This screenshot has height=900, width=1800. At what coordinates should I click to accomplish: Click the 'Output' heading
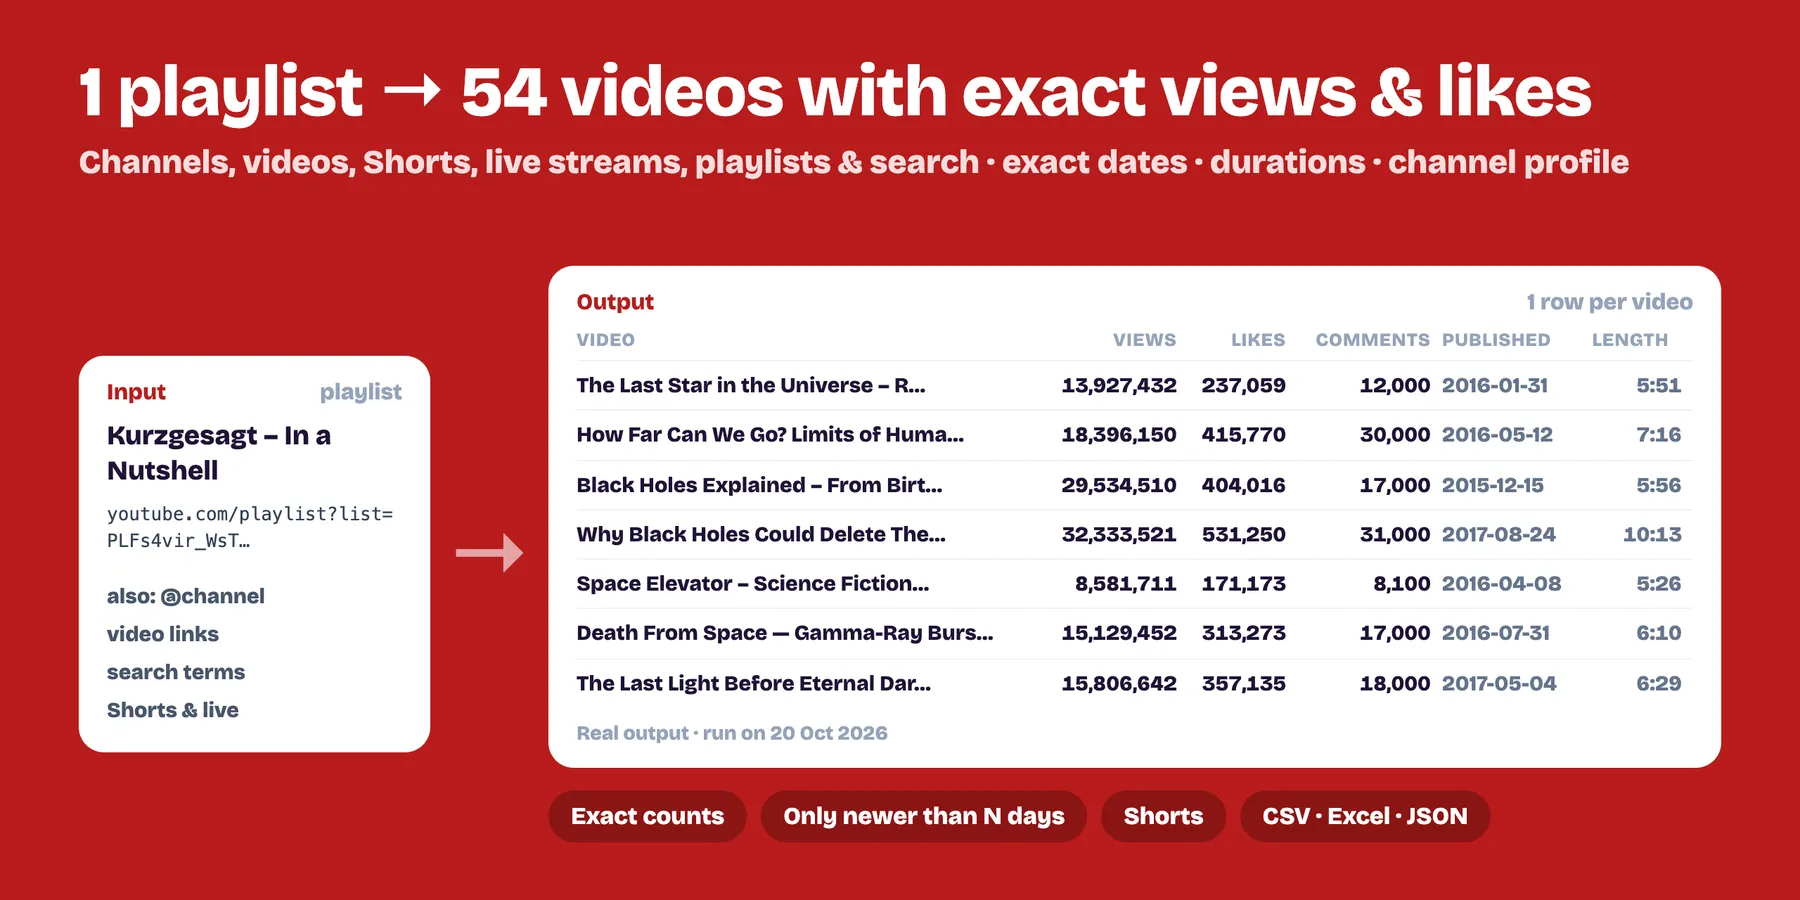coord(615,302)
